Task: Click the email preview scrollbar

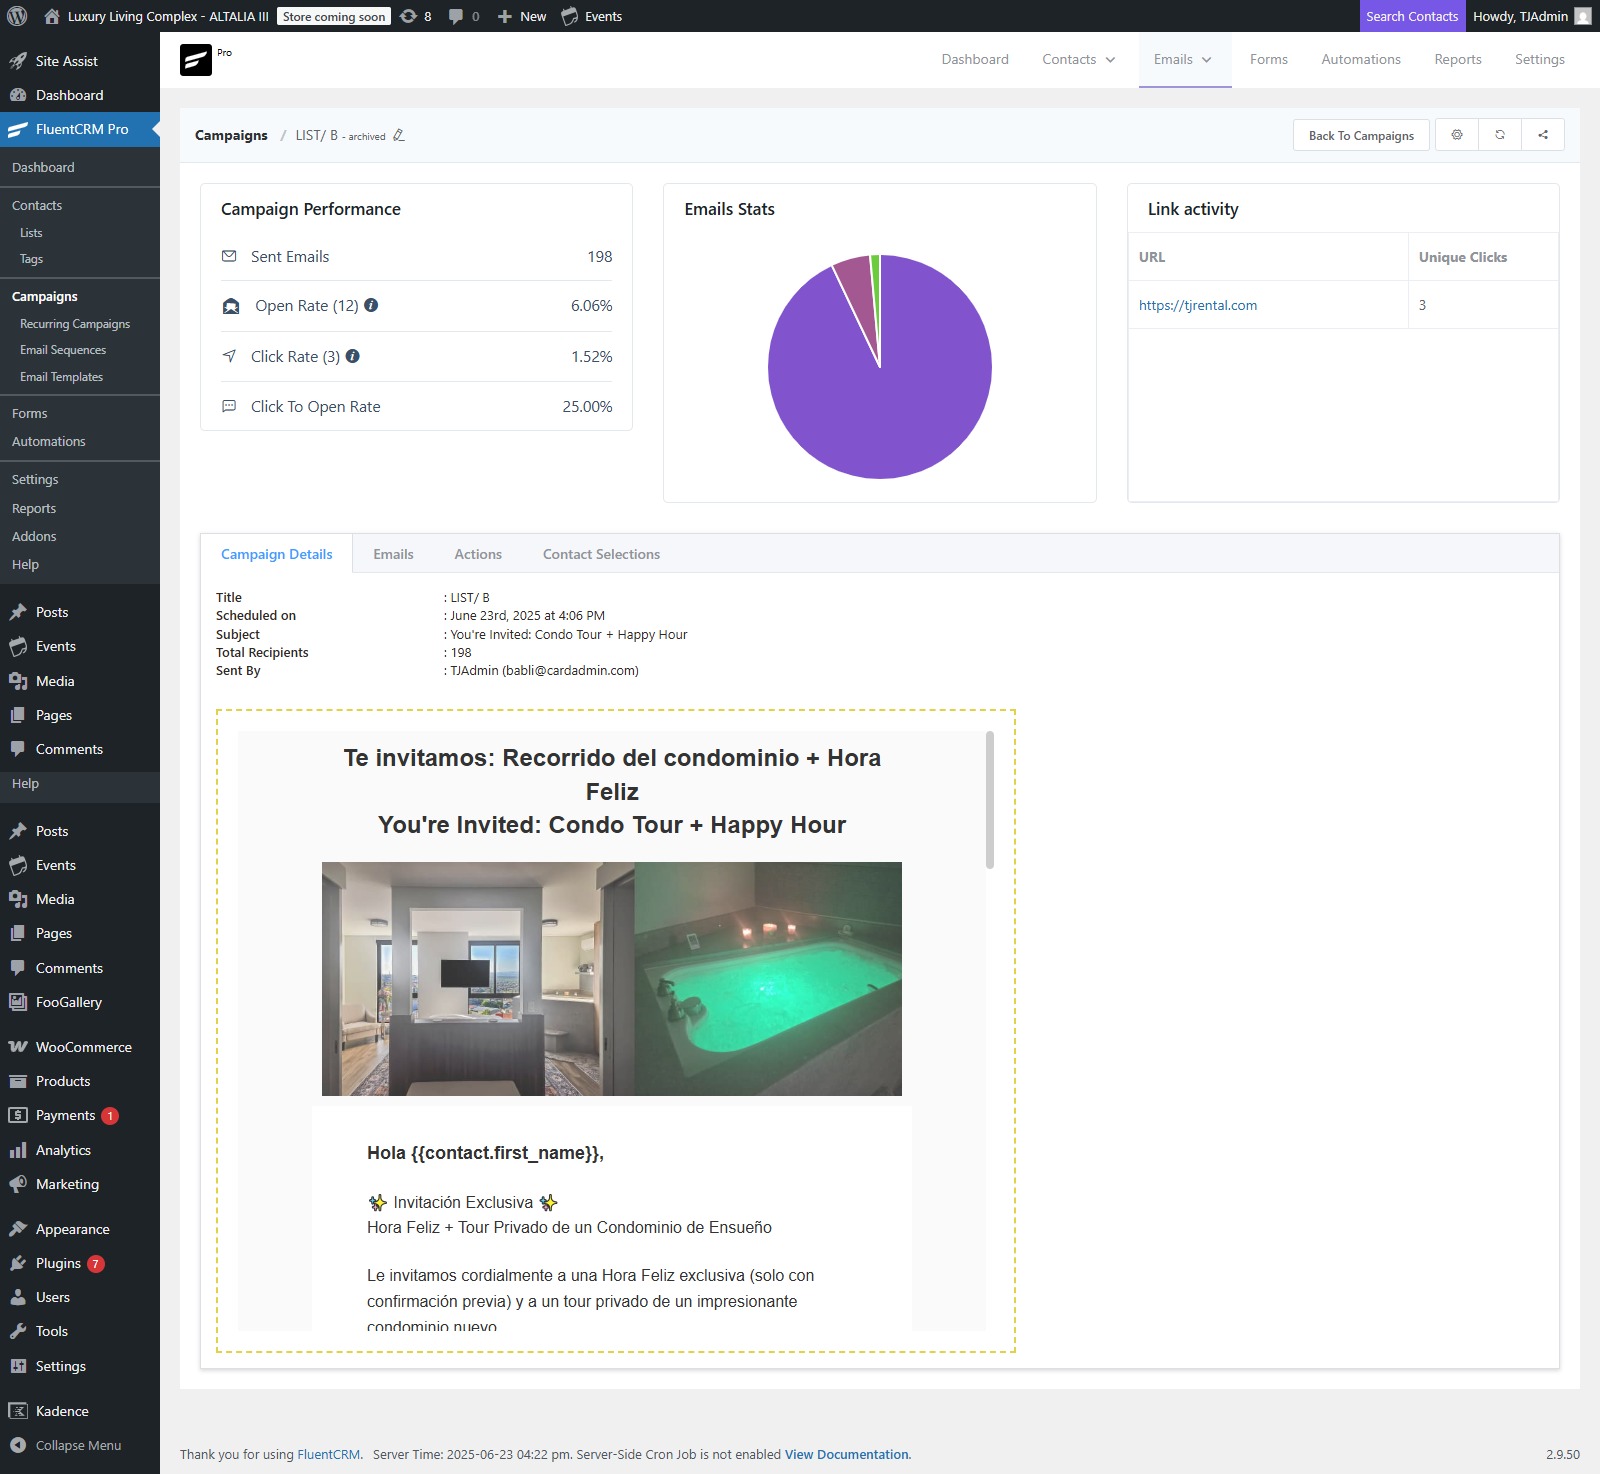Action: tap(990, 800)
